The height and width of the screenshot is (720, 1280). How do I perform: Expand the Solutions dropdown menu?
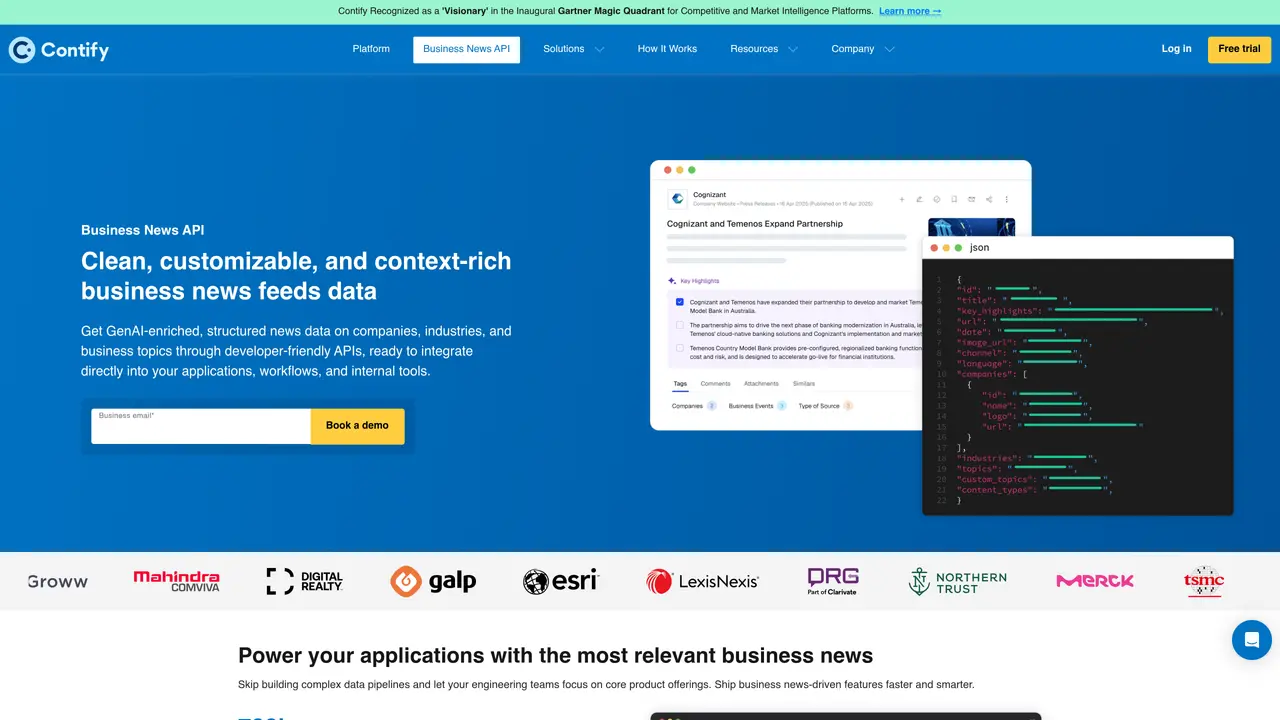(x=574, y=49)
